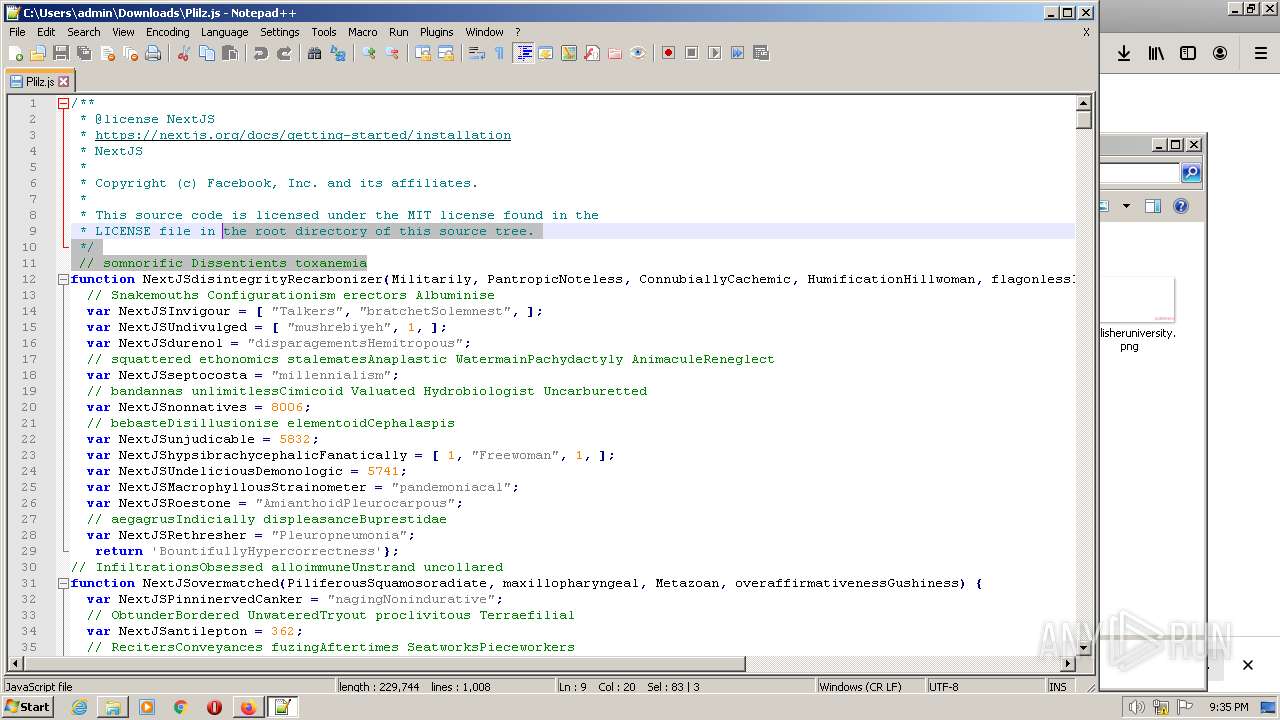
Task: Toggle the indent guide display
Action: click(523, 53)
